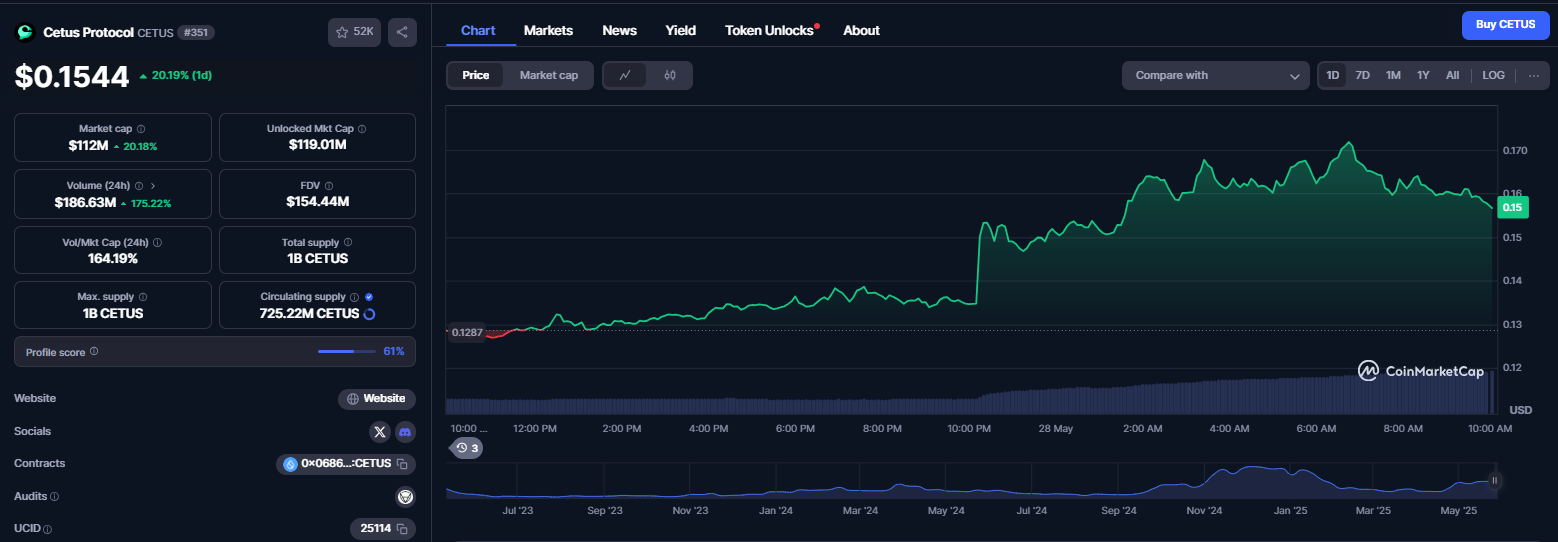Click the circulating supply progress ring
The height and width of the screenshot is (542, 1558).
tap(369, 314)
